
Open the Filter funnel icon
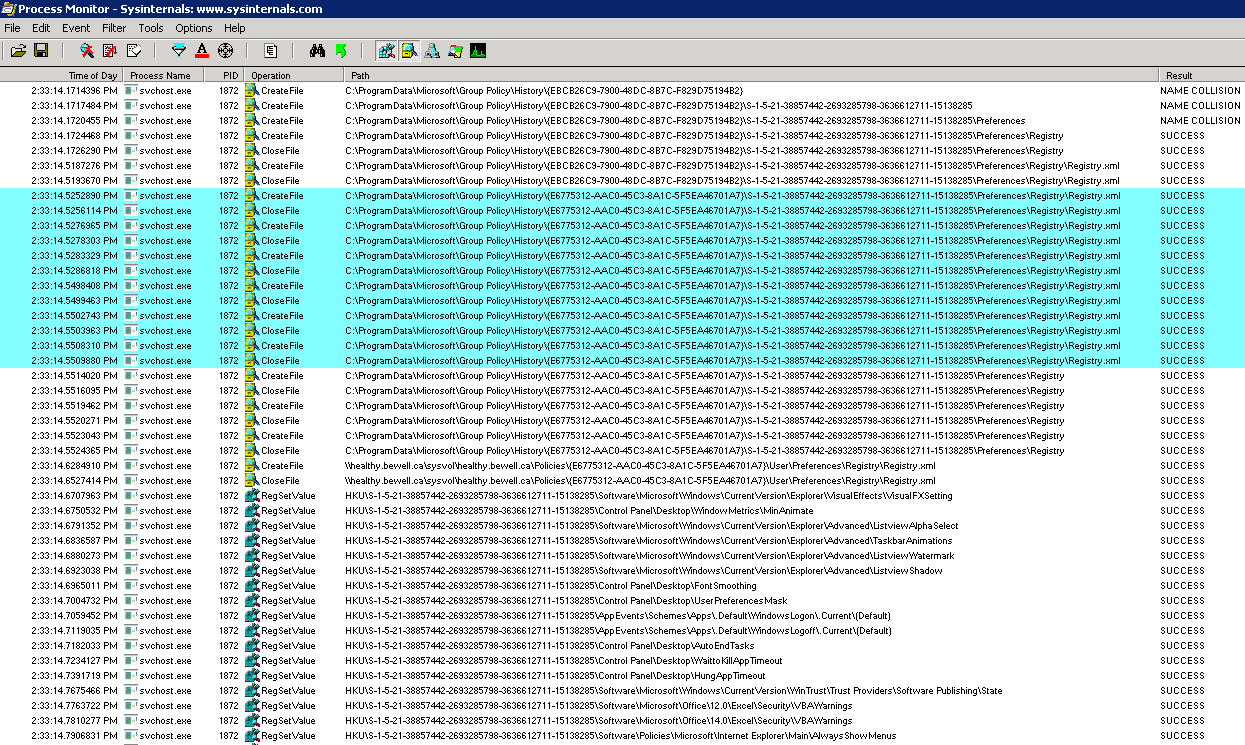coord(179,50)
